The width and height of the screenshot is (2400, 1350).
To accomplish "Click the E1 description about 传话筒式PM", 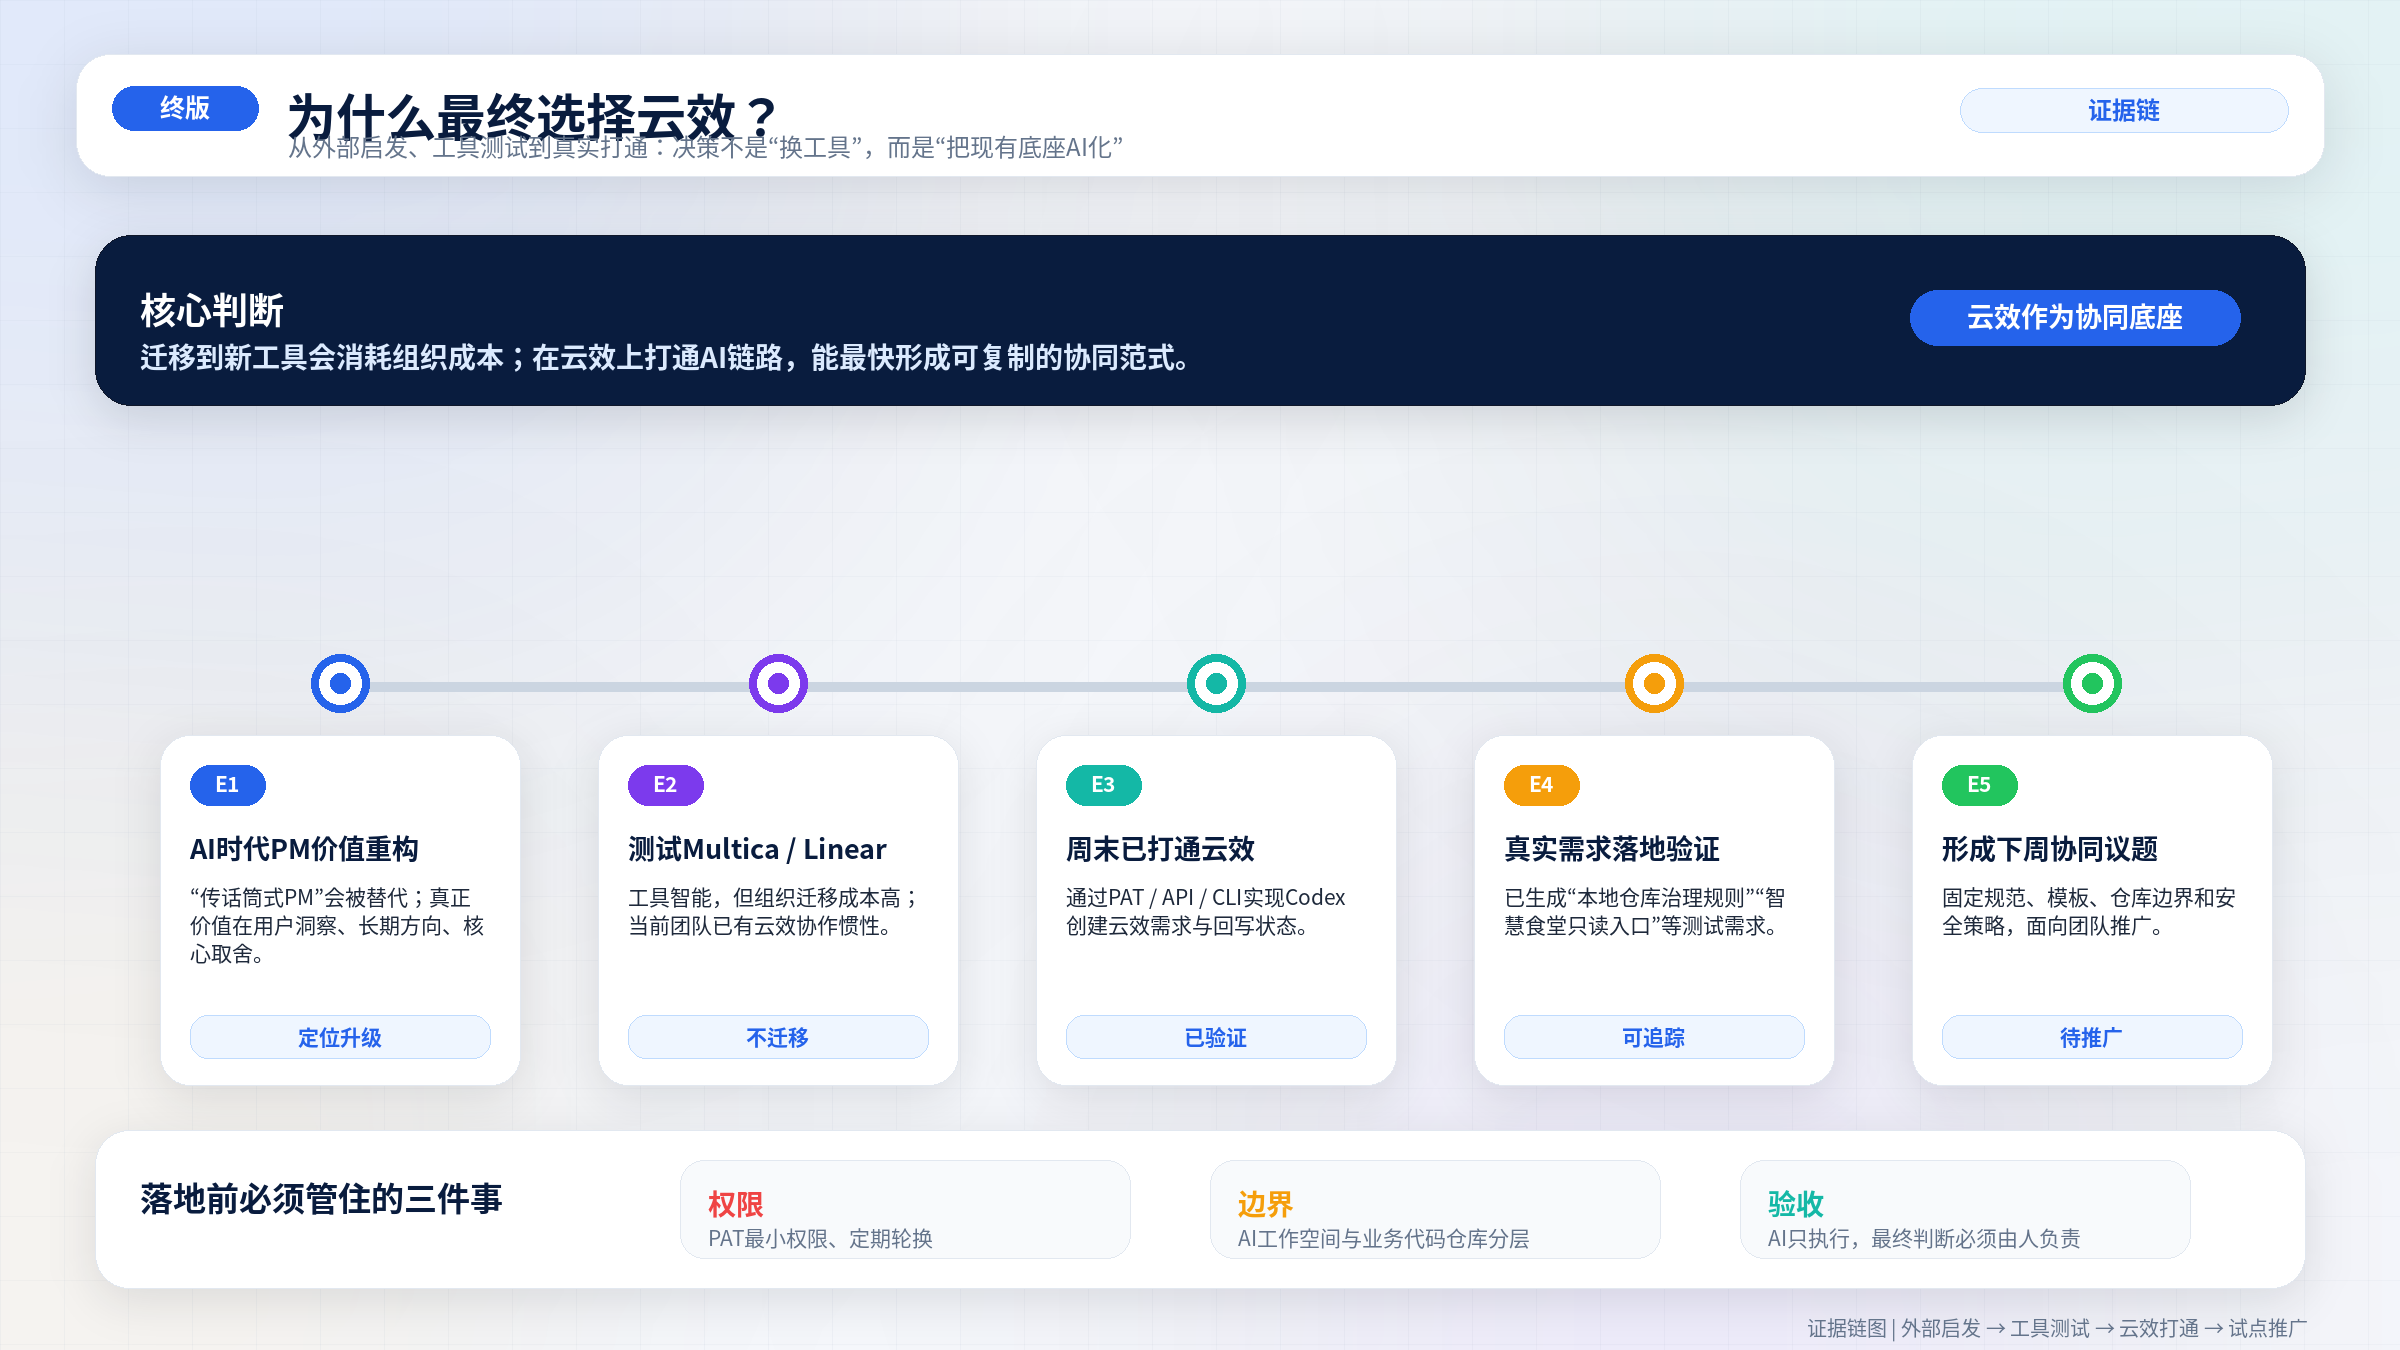I will click(337, 926).
